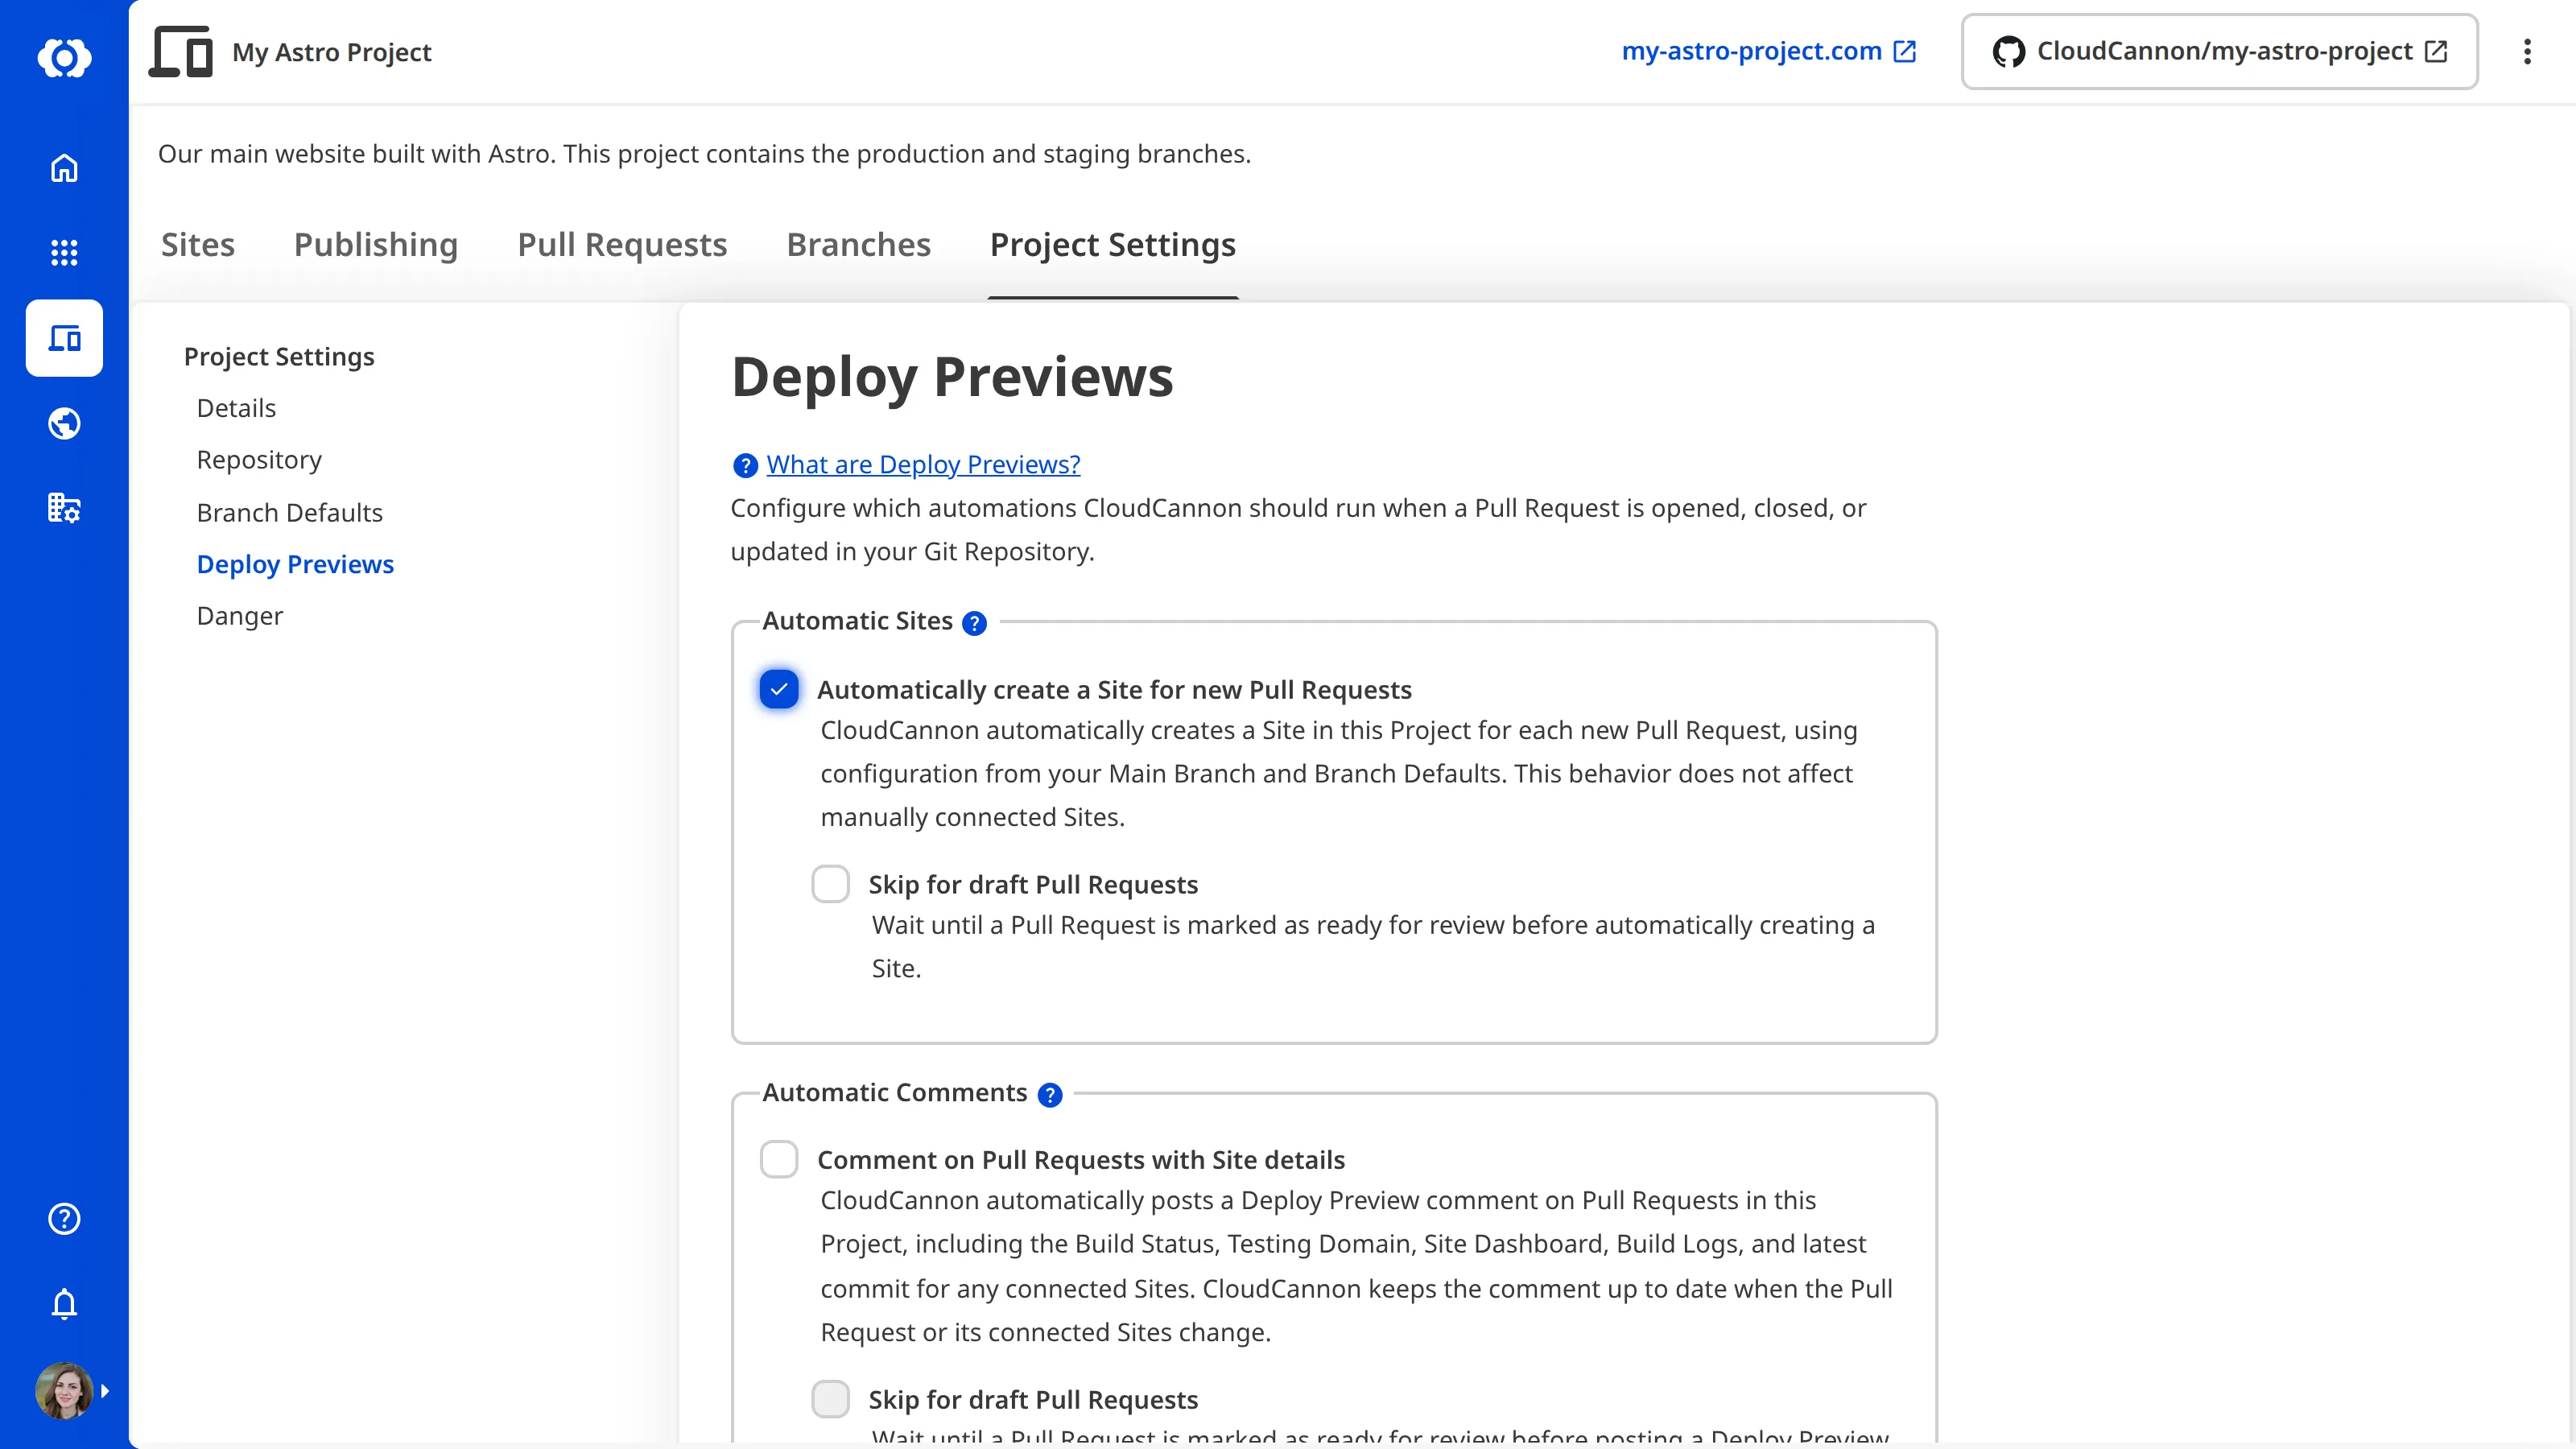Check Skip for draft Pull Requests under Automatic Comments

pyautogui.click(x=831, y=1399)
